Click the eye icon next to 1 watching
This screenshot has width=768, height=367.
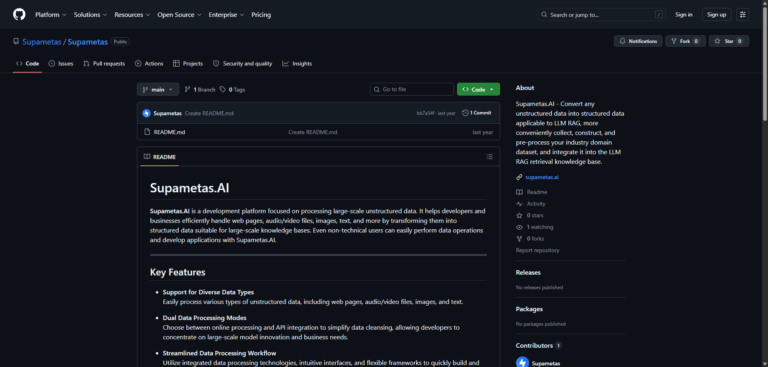[519, 227]
